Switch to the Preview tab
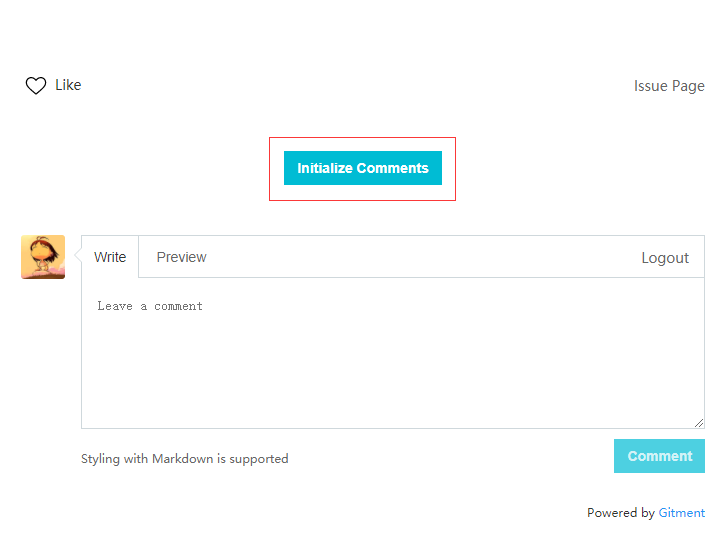Screen dimensions: 722x537 tap(181, 257)
